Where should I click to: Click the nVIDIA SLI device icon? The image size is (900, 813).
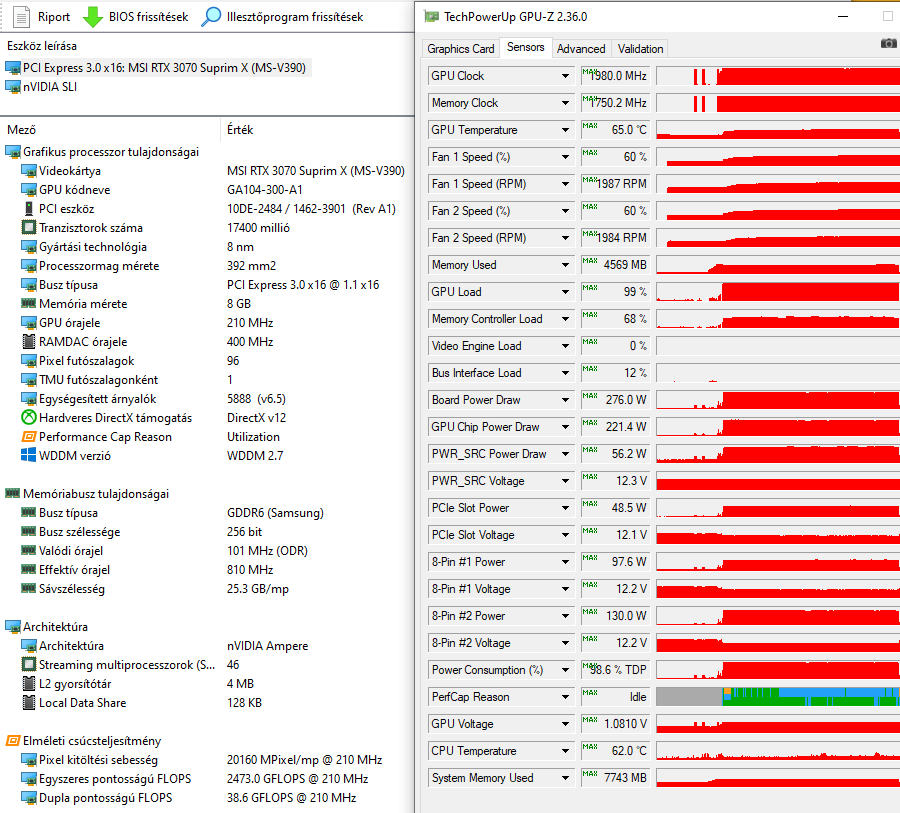13,87
